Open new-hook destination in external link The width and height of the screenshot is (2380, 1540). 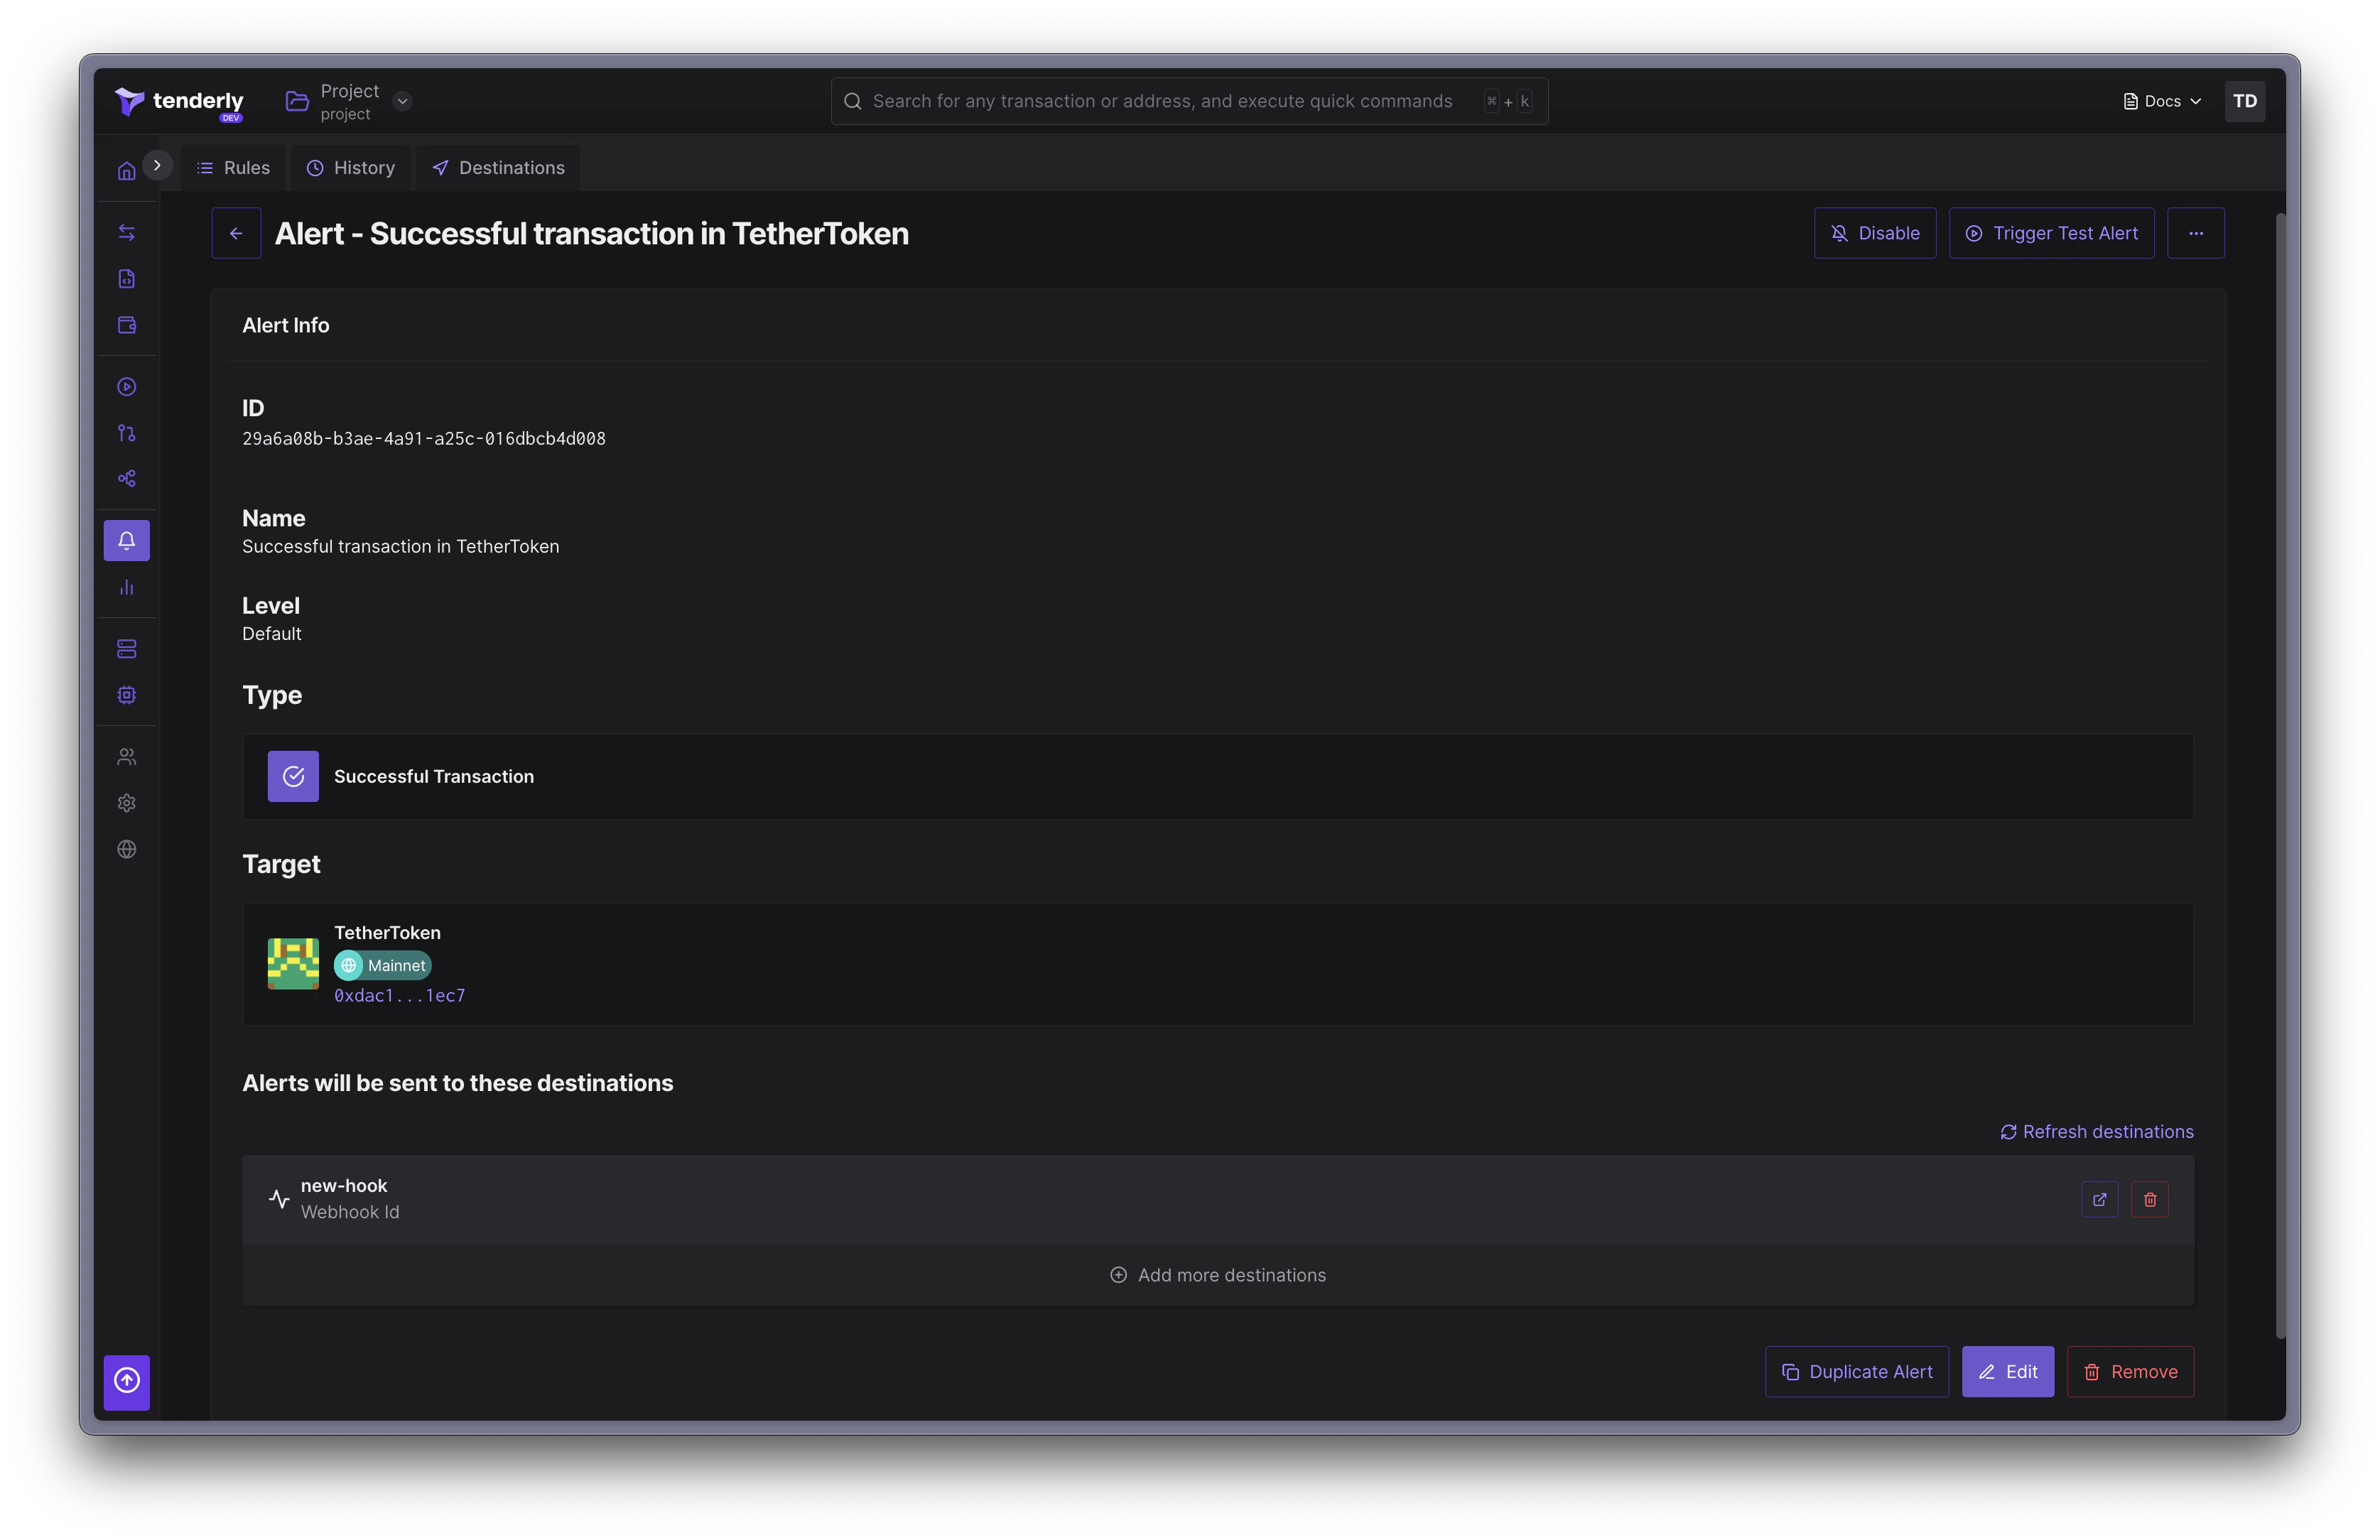(2100, 1200)
